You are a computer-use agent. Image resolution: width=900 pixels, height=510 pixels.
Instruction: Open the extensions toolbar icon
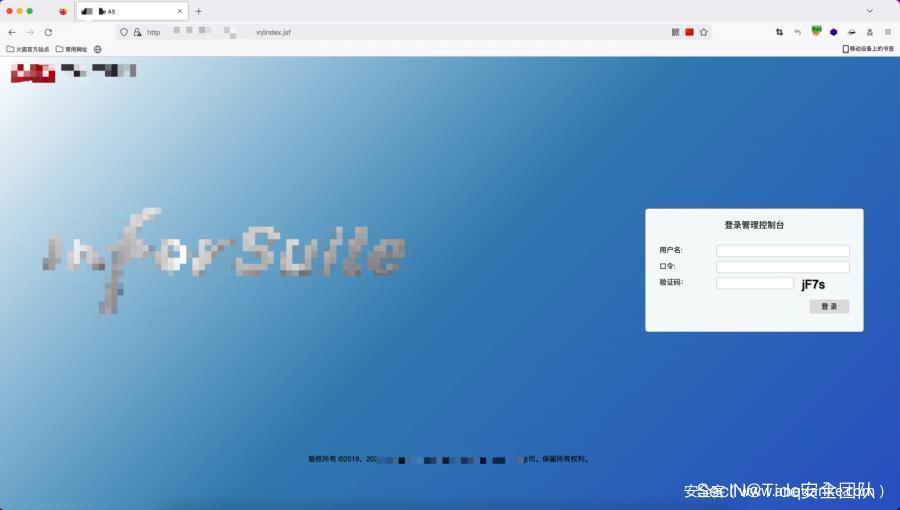click(870, 32)
